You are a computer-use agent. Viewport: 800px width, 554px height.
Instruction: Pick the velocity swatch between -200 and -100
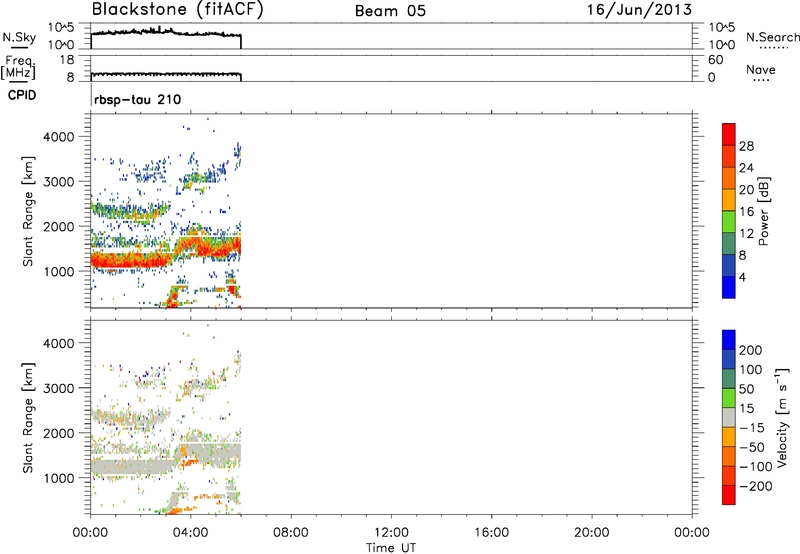pyautogui.click(x=729, y=475)
